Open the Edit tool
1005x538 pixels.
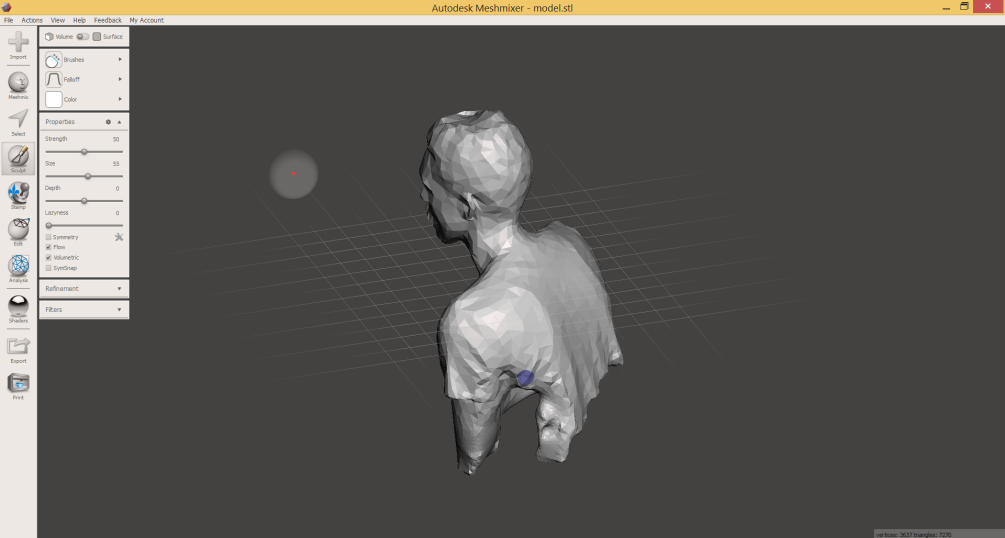(x=18, y=229)
